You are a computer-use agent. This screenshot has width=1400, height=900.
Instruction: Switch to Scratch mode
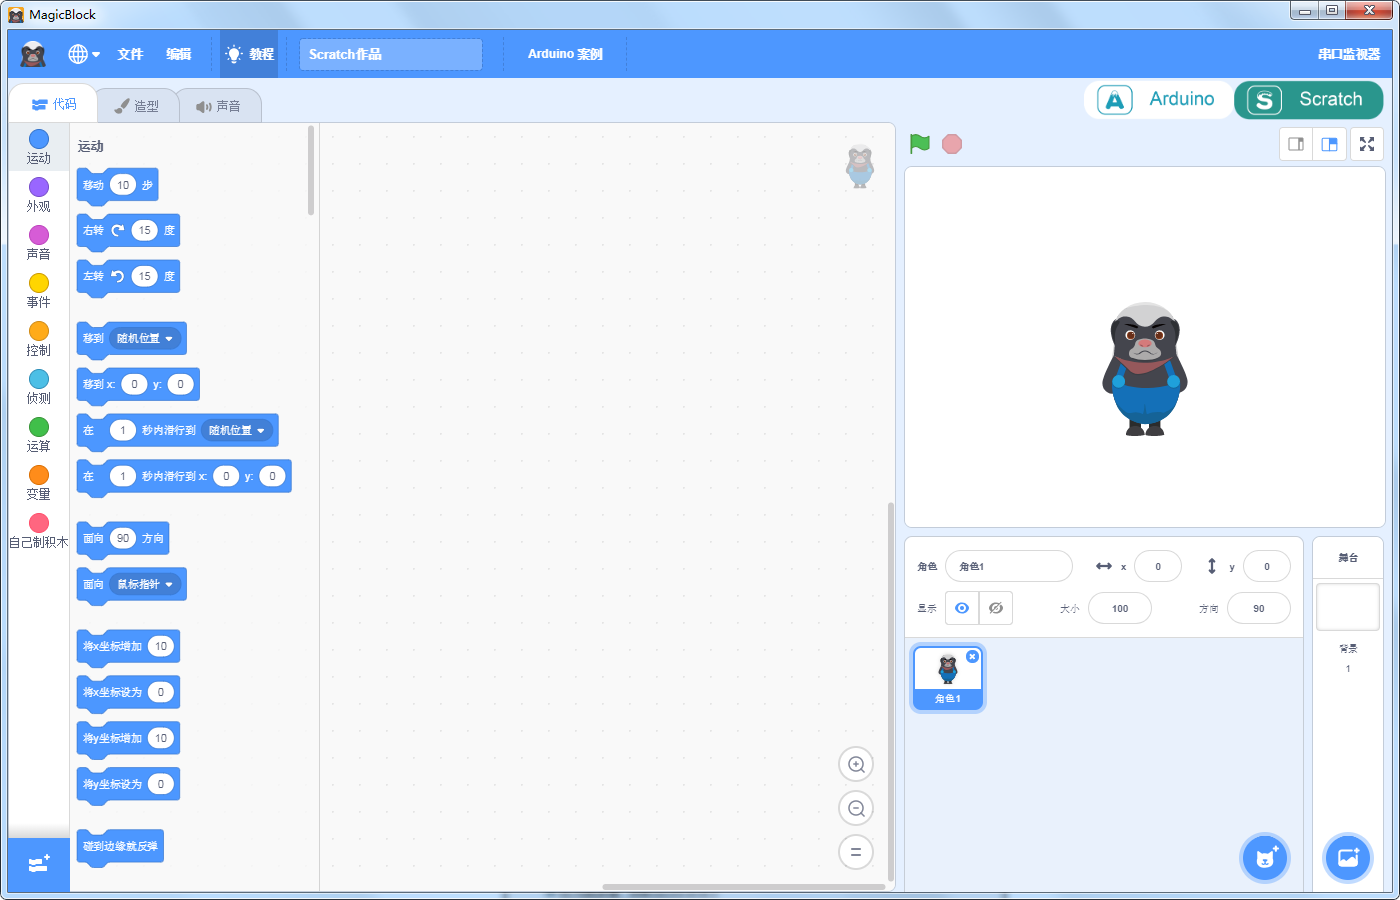point(1308,99)
